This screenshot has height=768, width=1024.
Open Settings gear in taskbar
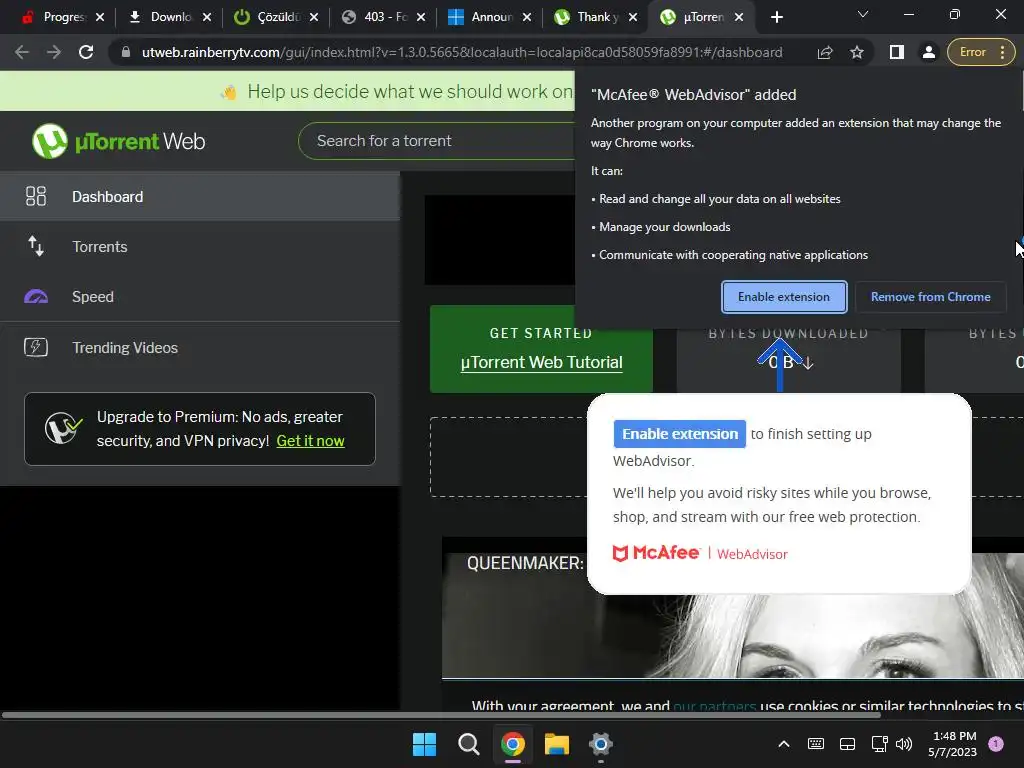pyautogui.click(x=600, y=744)
